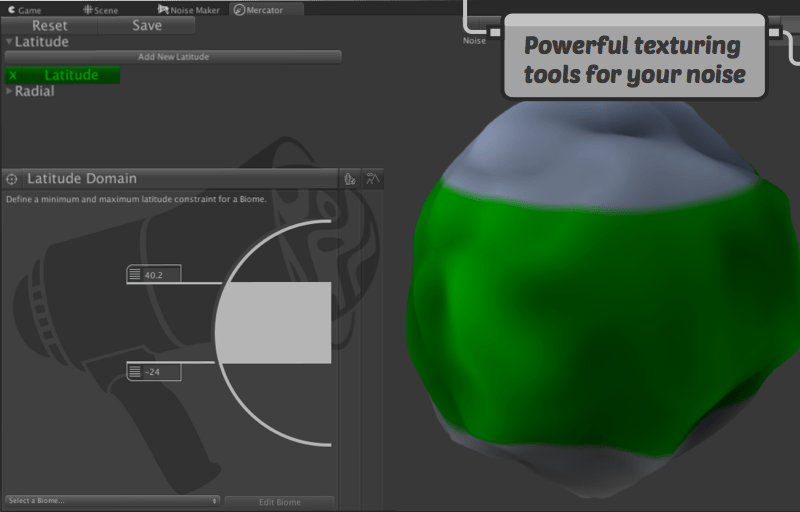Select the green Latitude list item
Viewport: 800px width, 512px height.
71,75
